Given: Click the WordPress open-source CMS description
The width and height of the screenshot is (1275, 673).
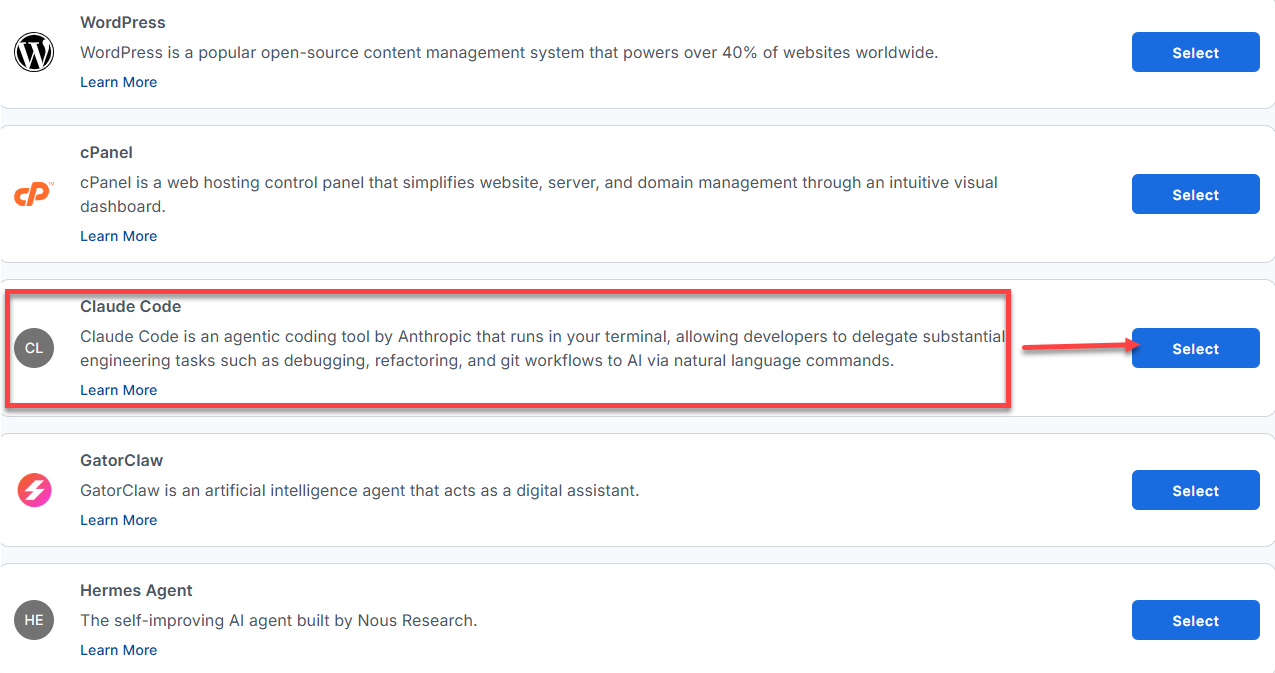Looking at the screenshot, I should 509,52.
